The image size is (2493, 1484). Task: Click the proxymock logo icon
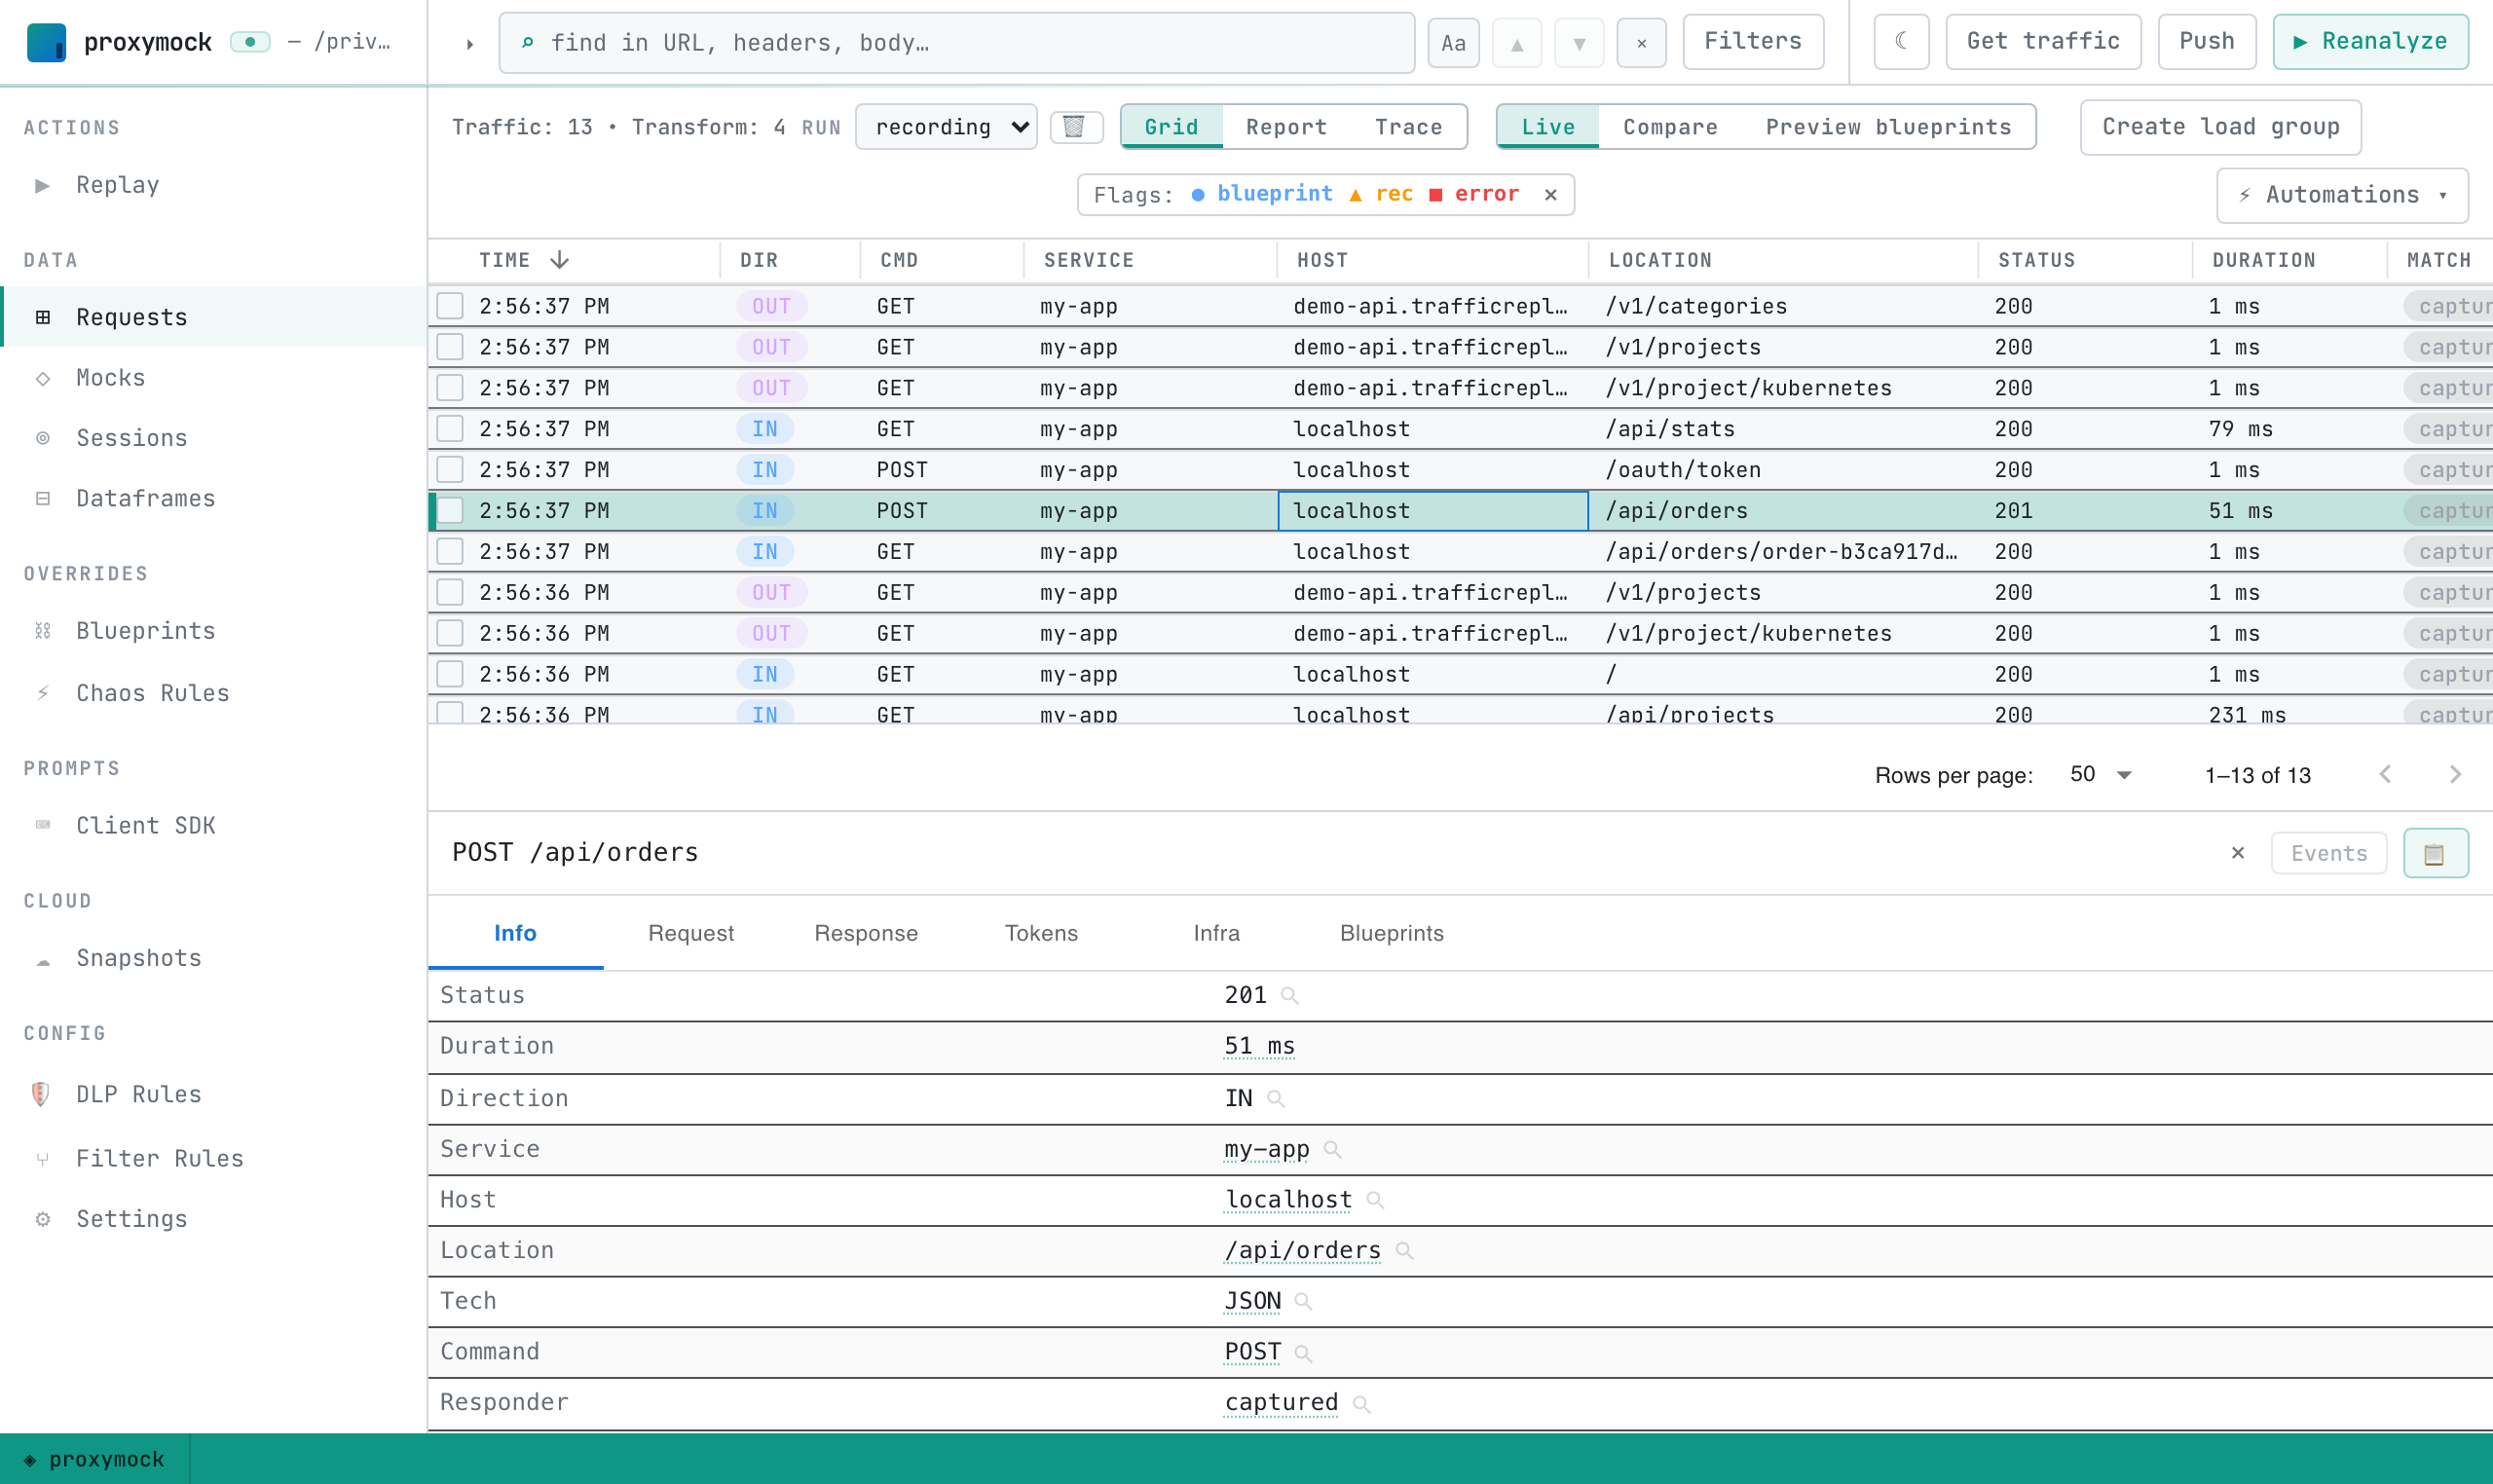pyautogui.click(x=46, y=42)
